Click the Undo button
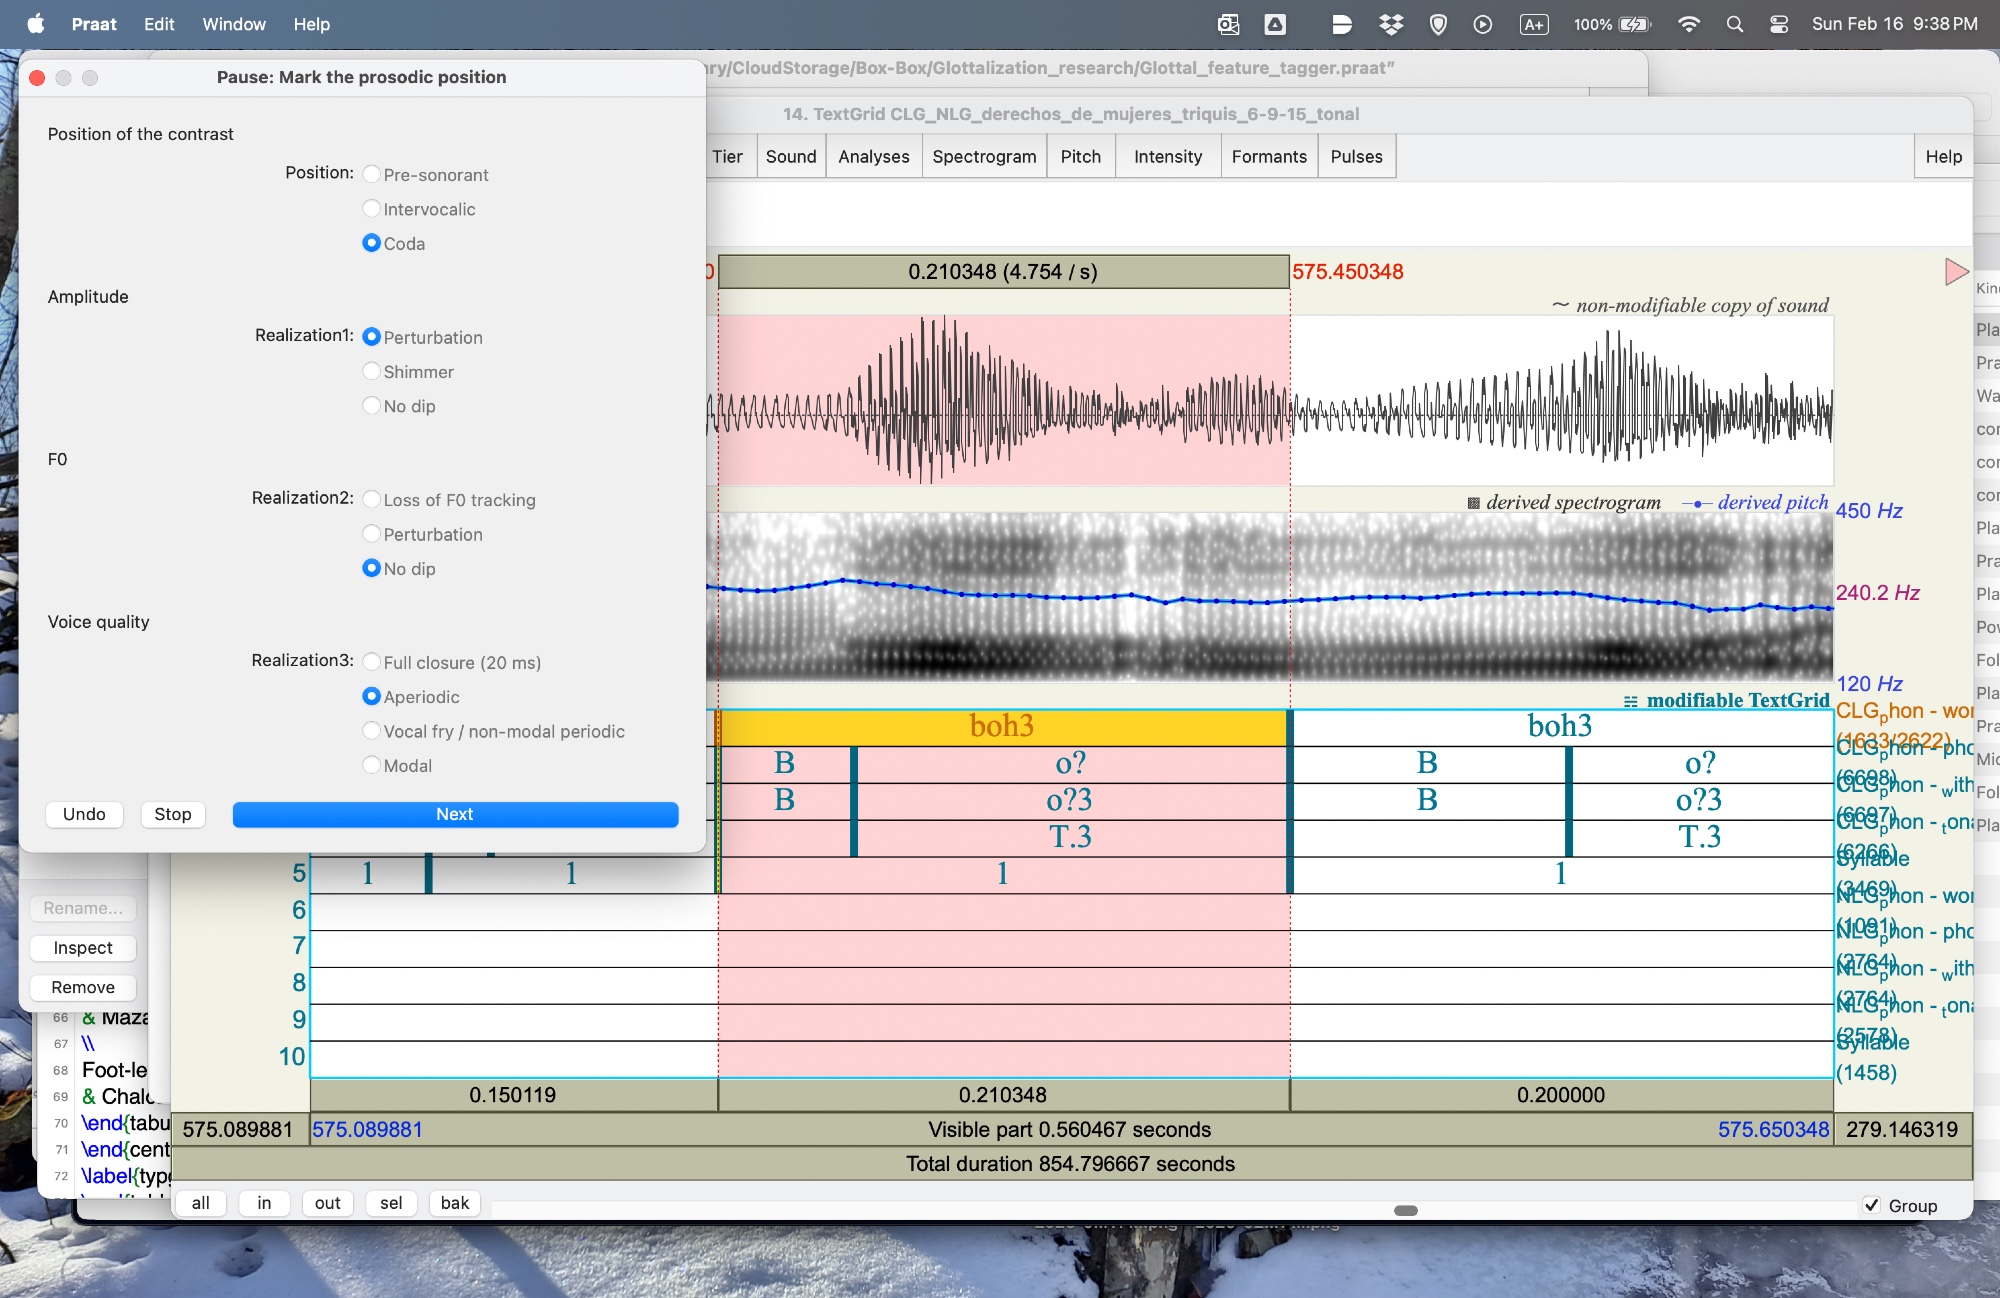Viewport: 2000px width, 1298px height. tap(84, 814)
